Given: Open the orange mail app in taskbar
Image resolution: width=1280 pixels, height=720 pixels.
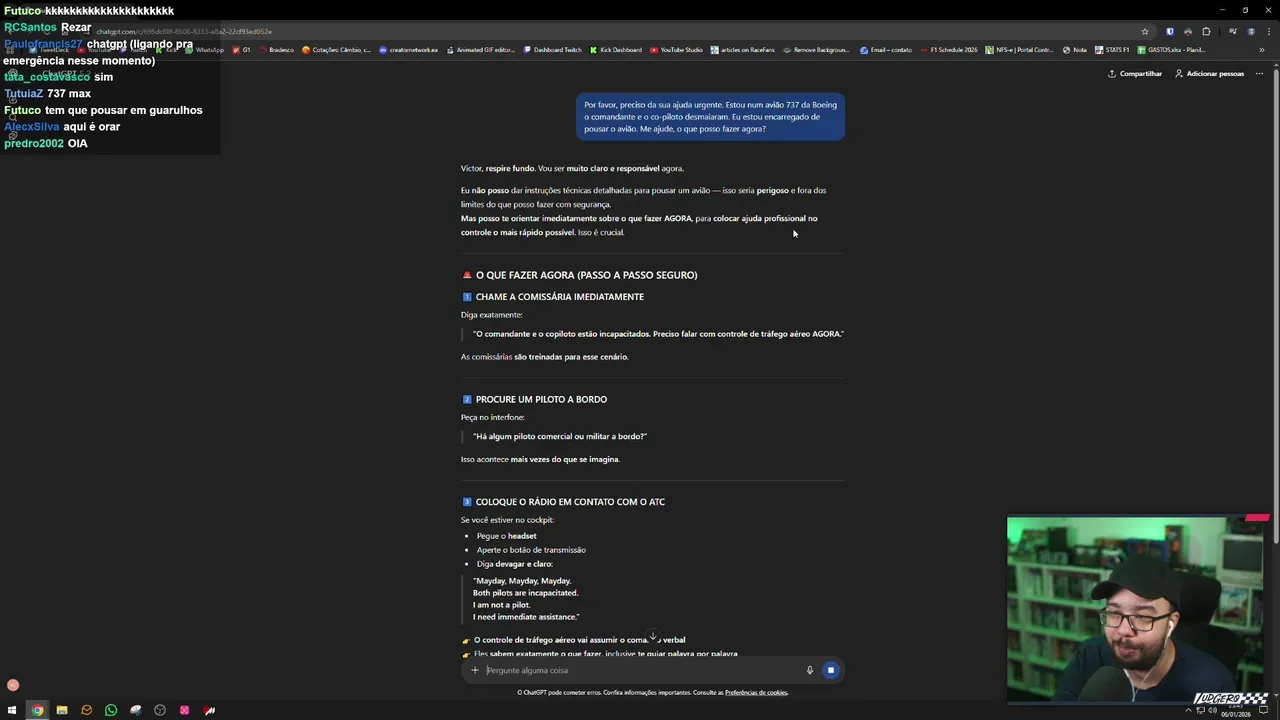Looking at the screenshot, I should point(86,710).
